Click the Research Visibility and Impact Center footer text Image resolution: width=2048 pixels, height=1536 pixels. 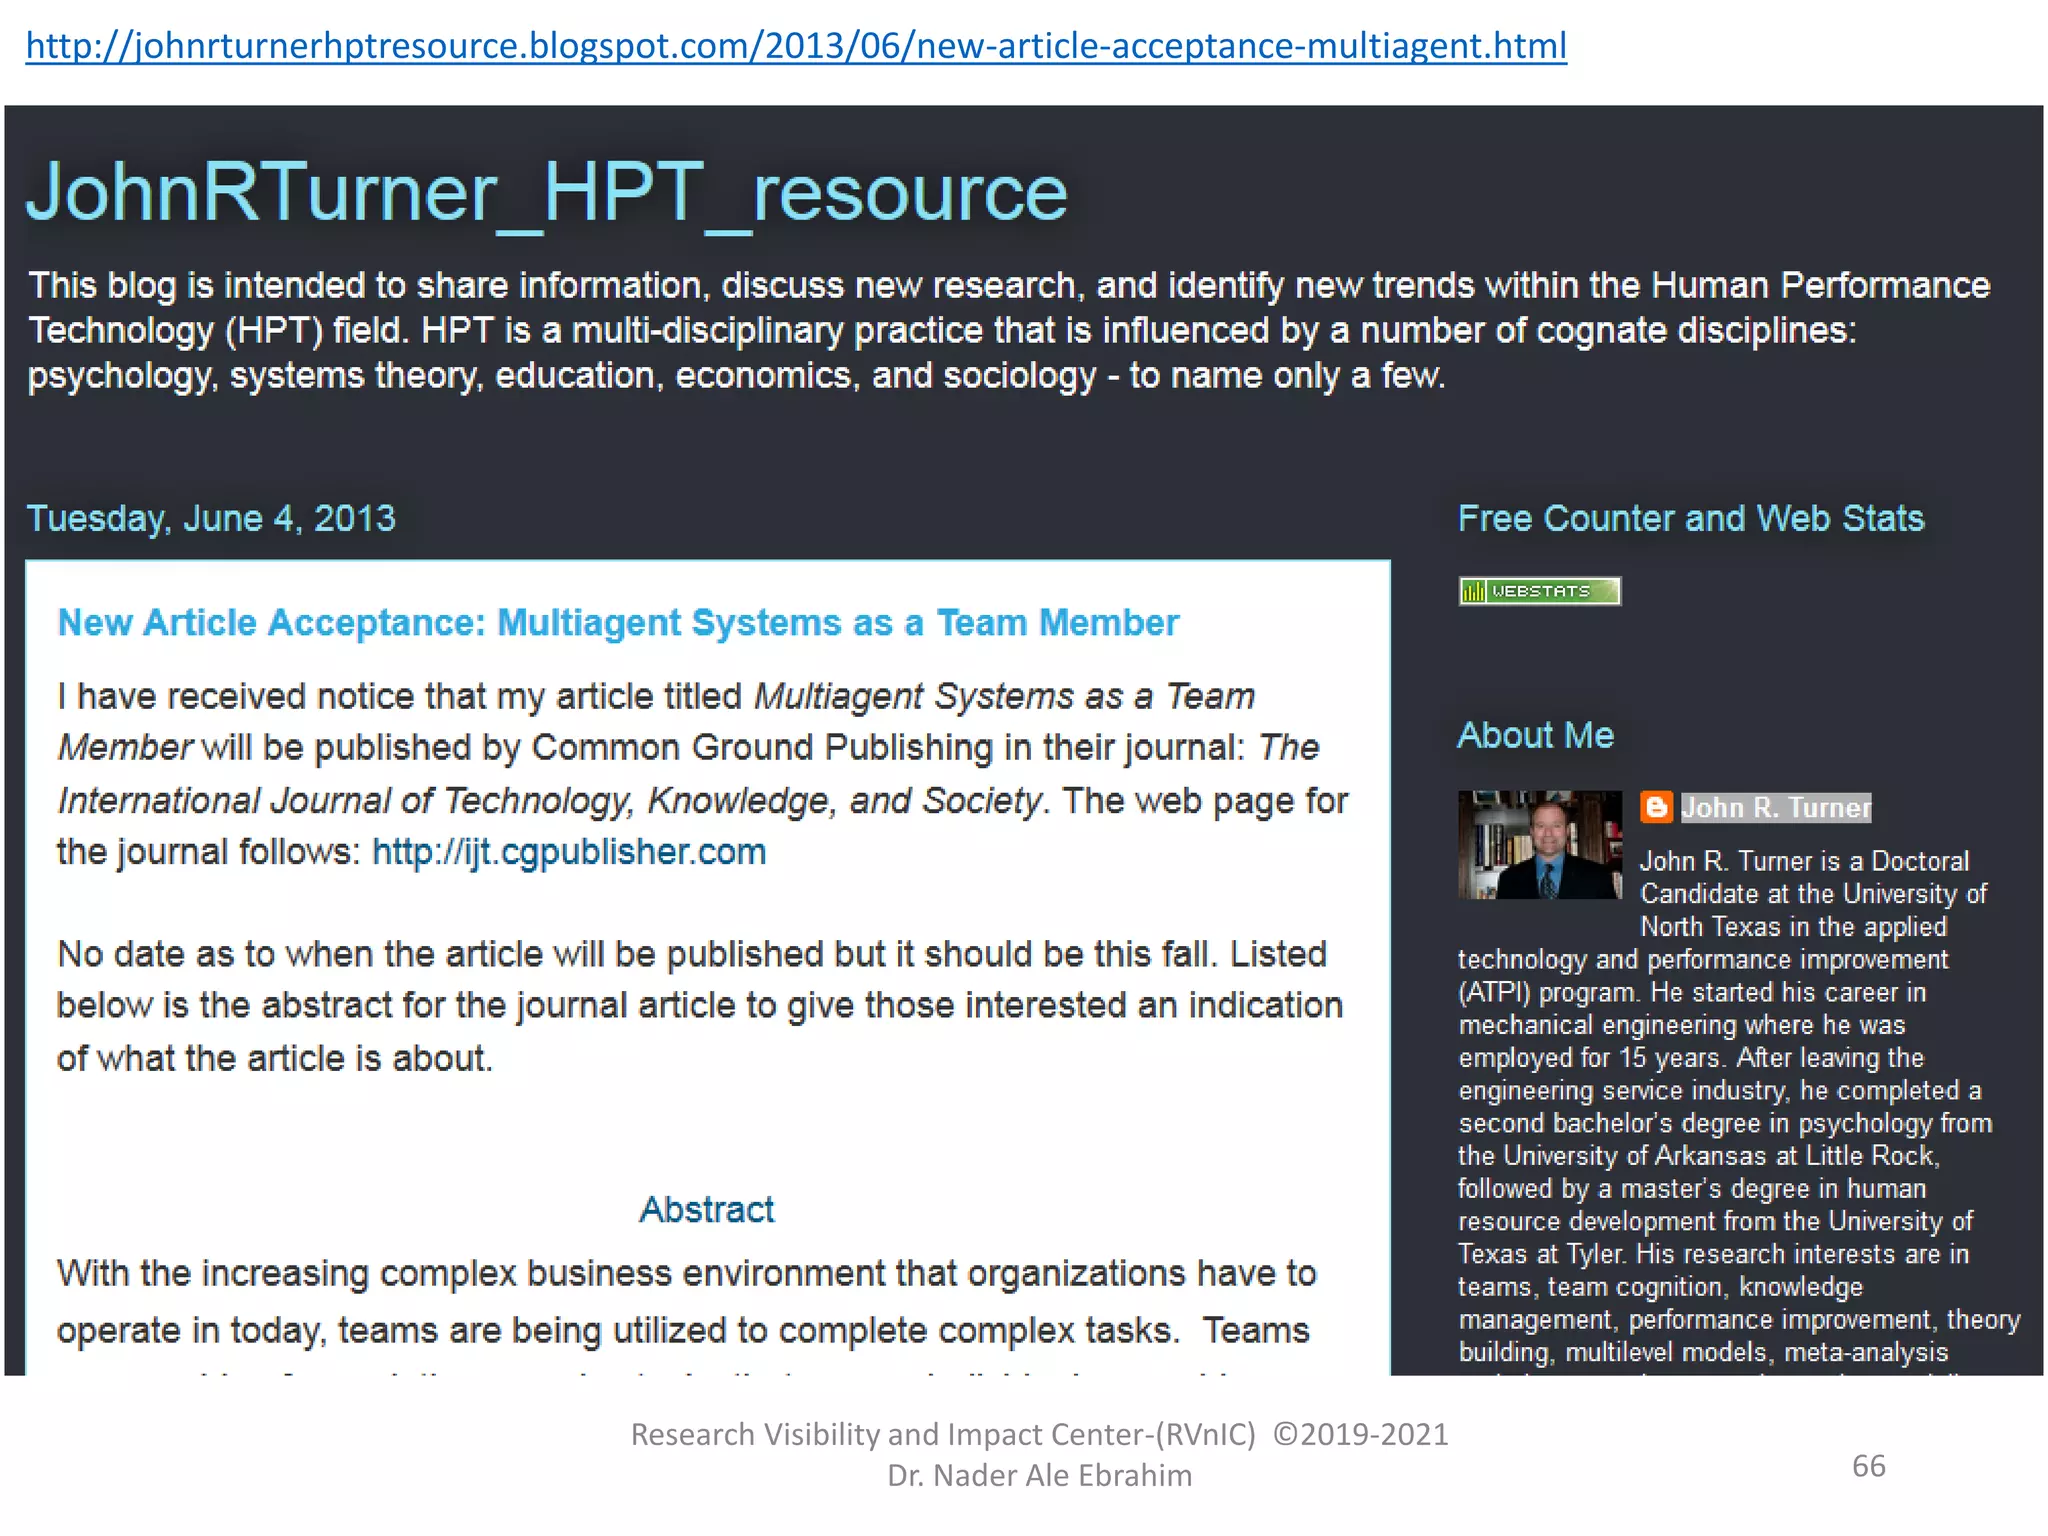tap(1039, 1434)
